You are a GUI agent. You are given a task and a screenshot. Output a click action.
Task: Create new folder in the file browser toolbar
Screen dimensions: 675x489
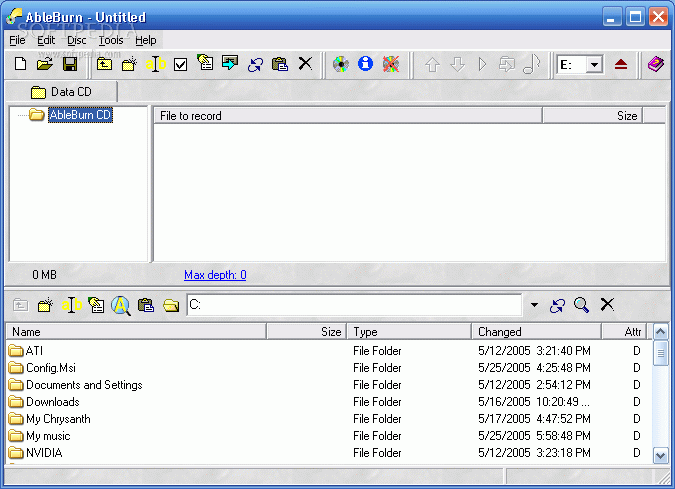pos(45,305)
